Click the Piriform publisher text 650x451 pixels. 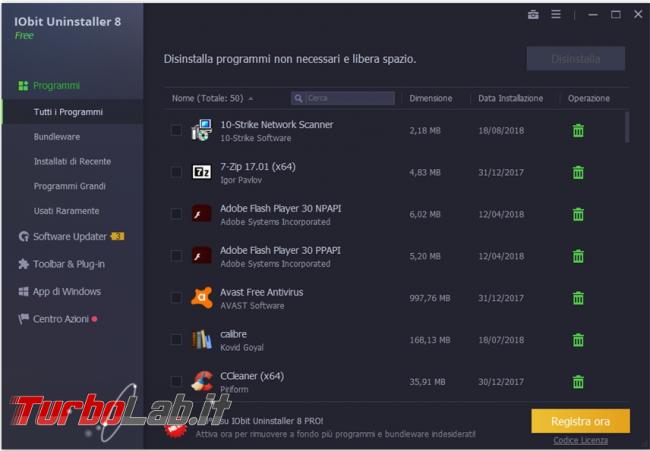(x=234, y=389)
